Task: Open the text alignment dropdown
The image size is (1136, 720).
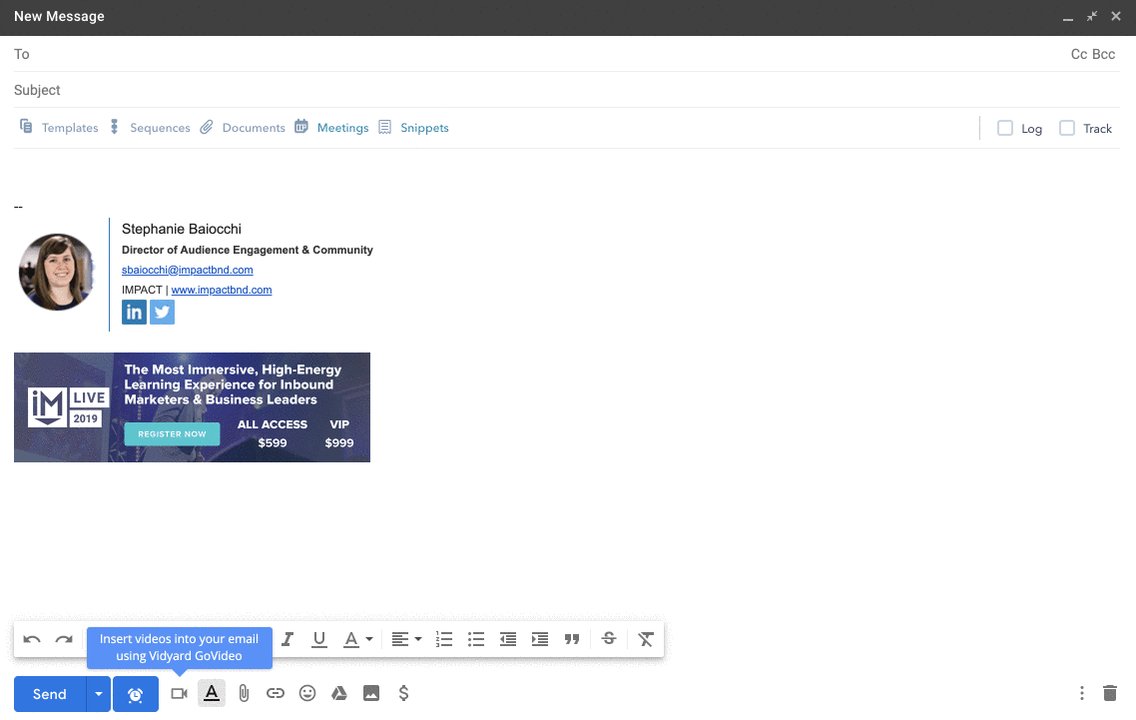Action: (x=406, y=640)
